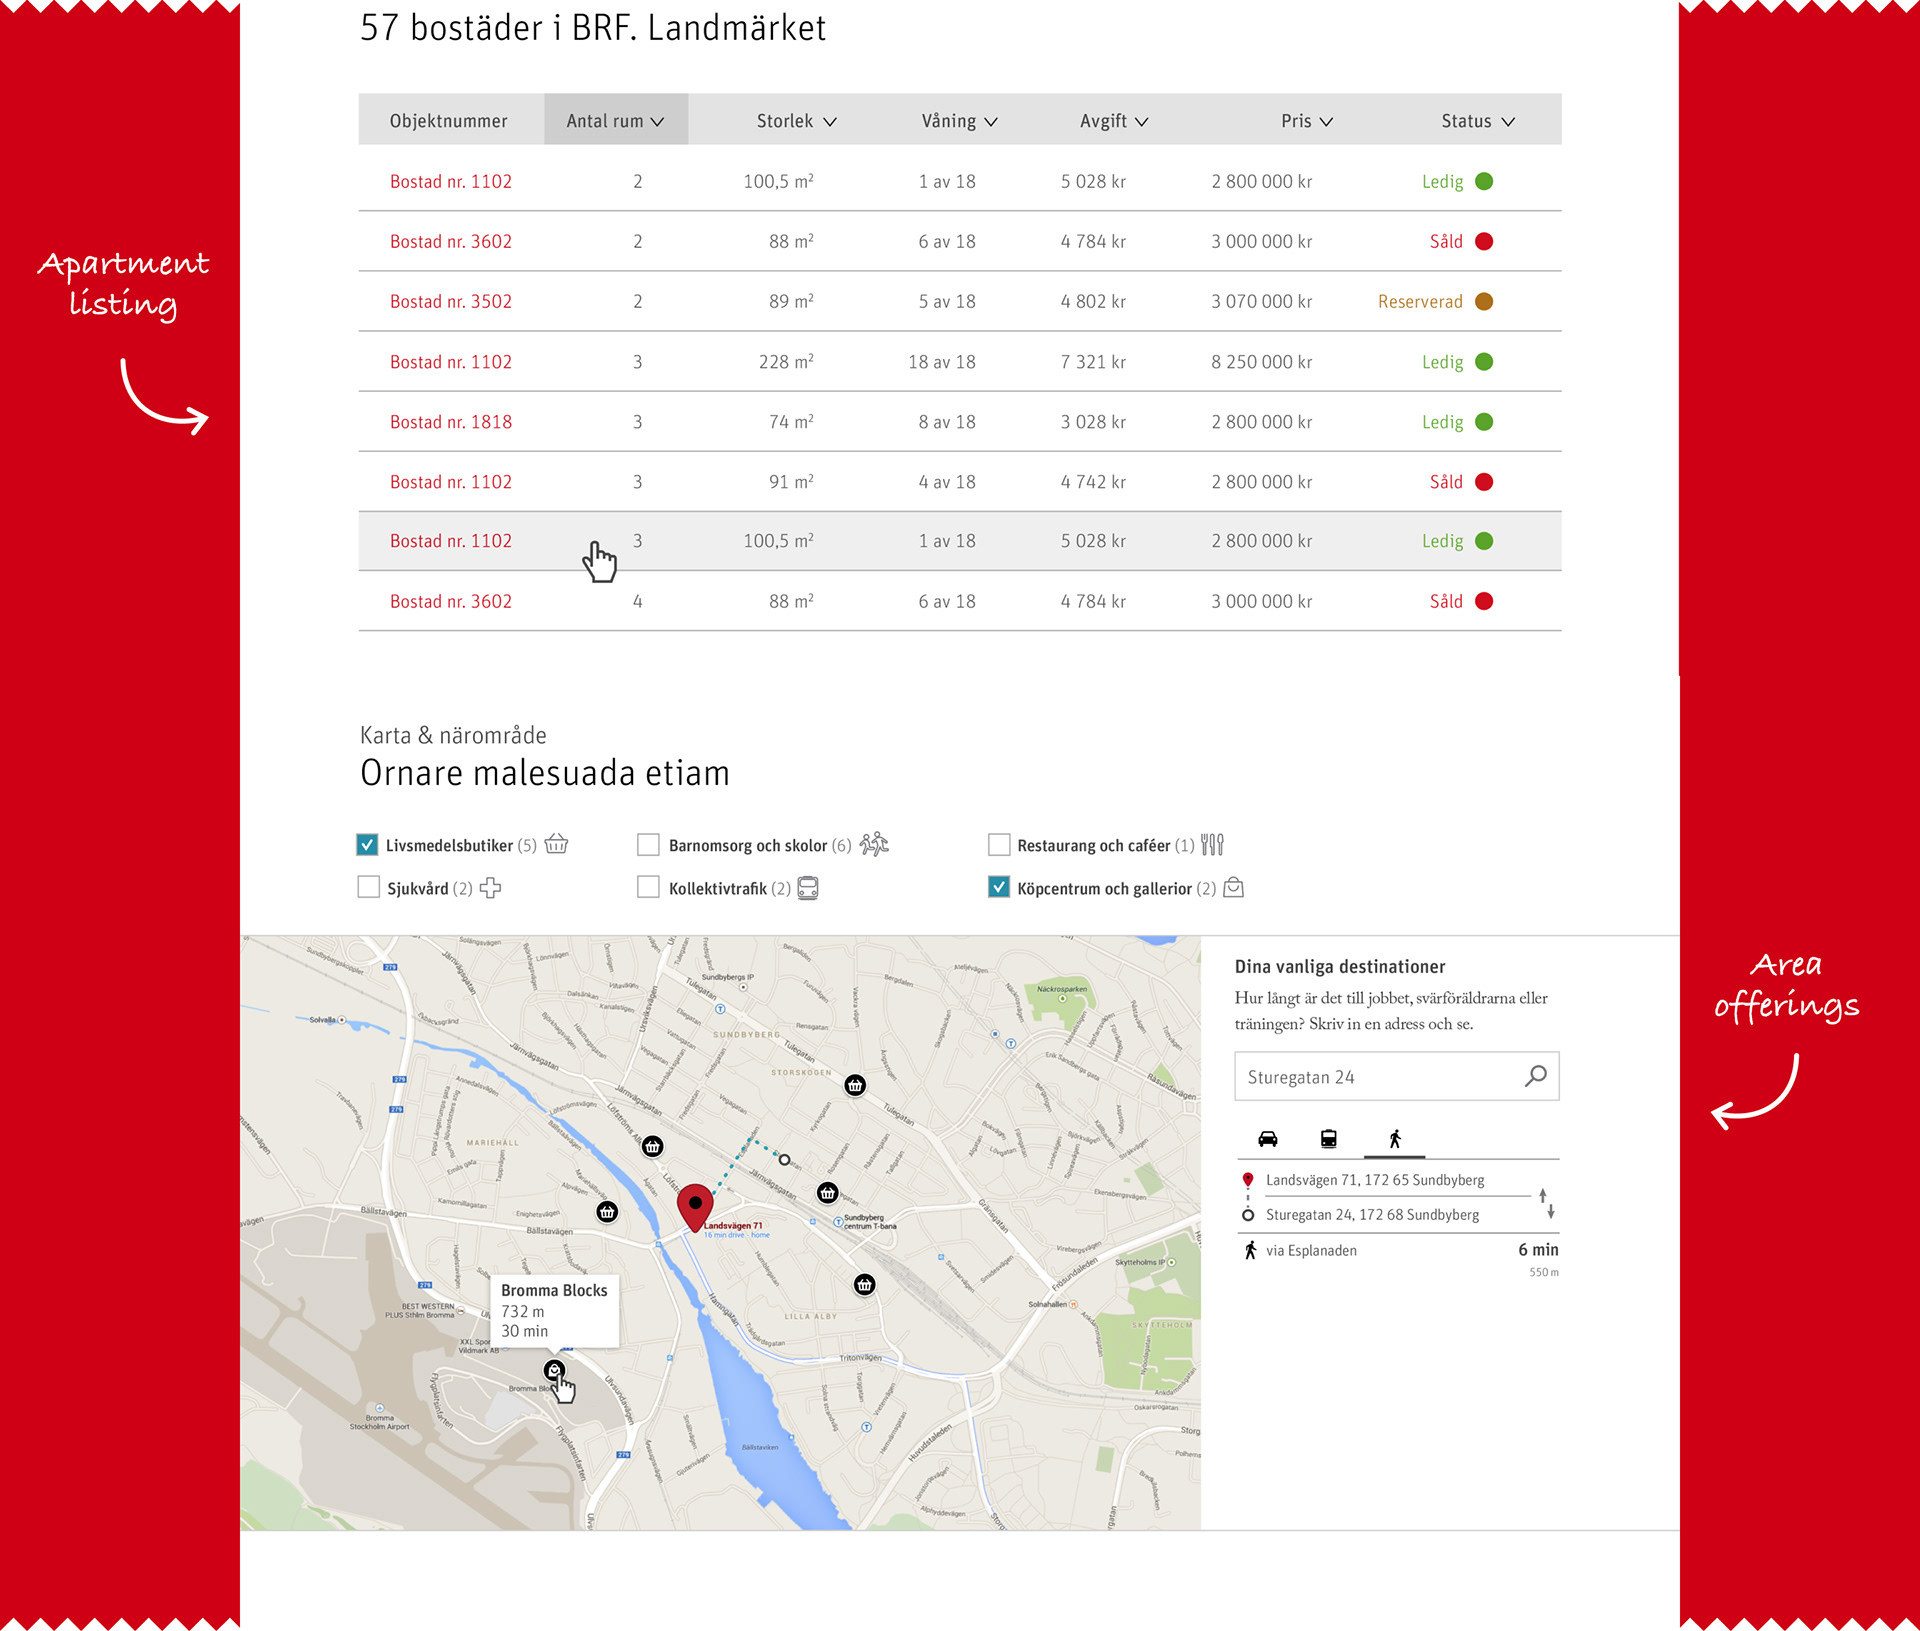Open the Bostad nr. 3502 listing link
1920x1631 pixels.
tap(451, 301)
